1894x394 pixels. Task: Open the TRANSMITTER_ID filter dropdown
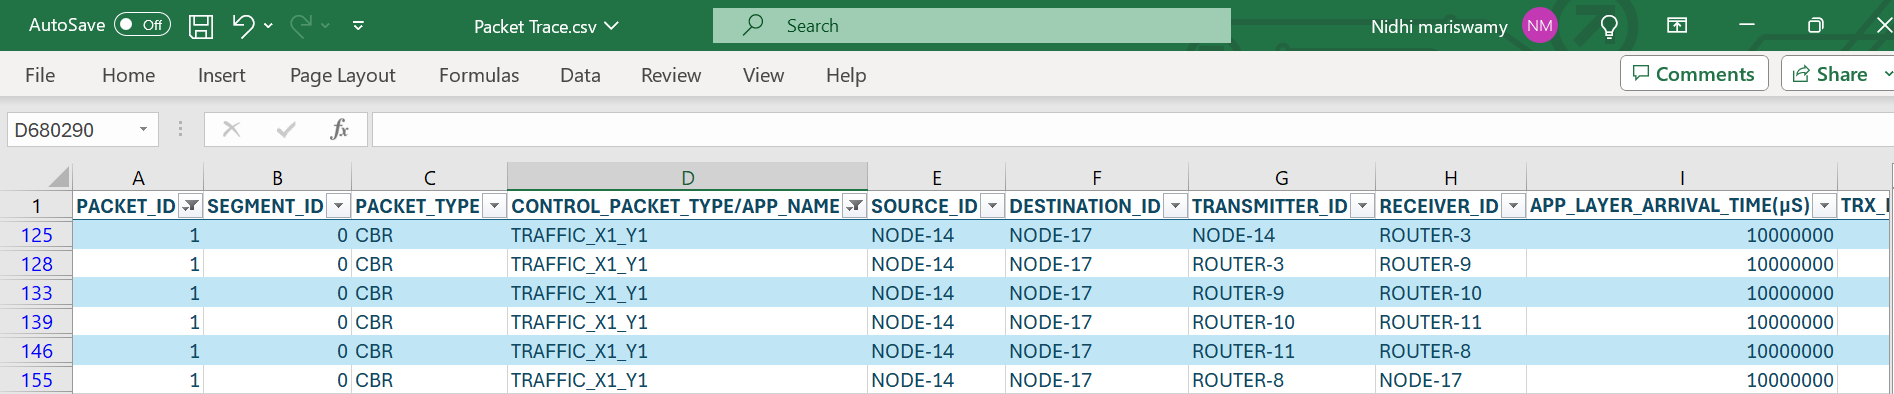[x=1362, y=206]
